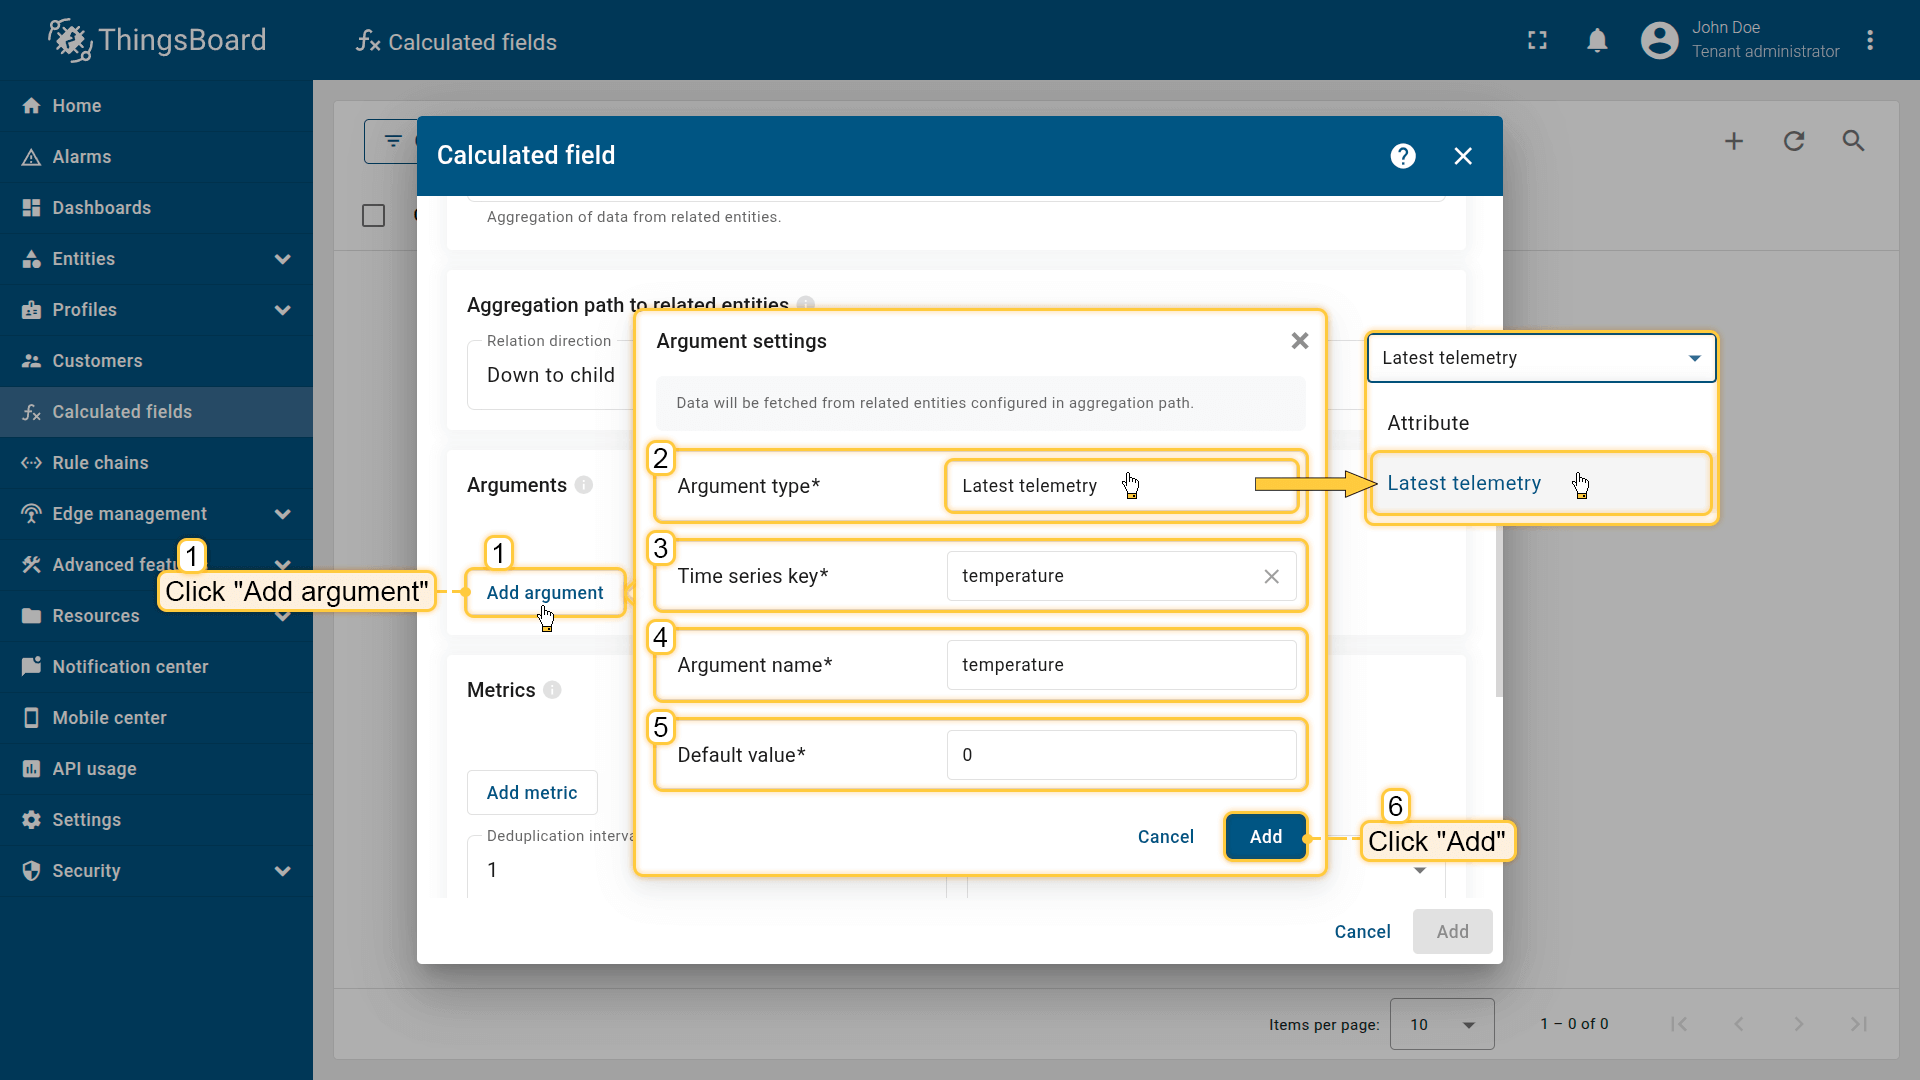The width and height of the screenshot is (1920, 1080).
Task: Open Rule chains in sidebar
Action: coord(100,463)
